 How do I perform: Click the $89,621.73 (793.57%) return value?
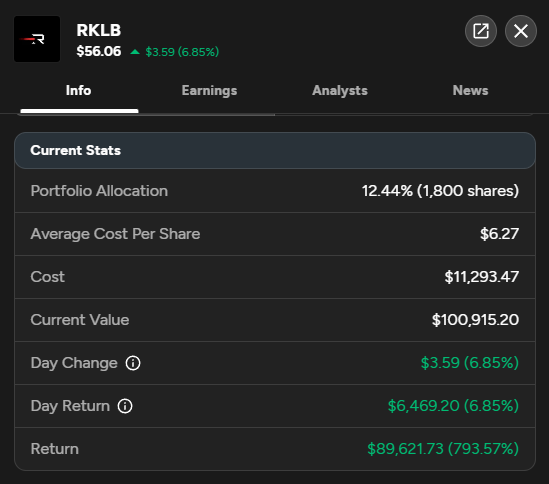pos(443,449)
